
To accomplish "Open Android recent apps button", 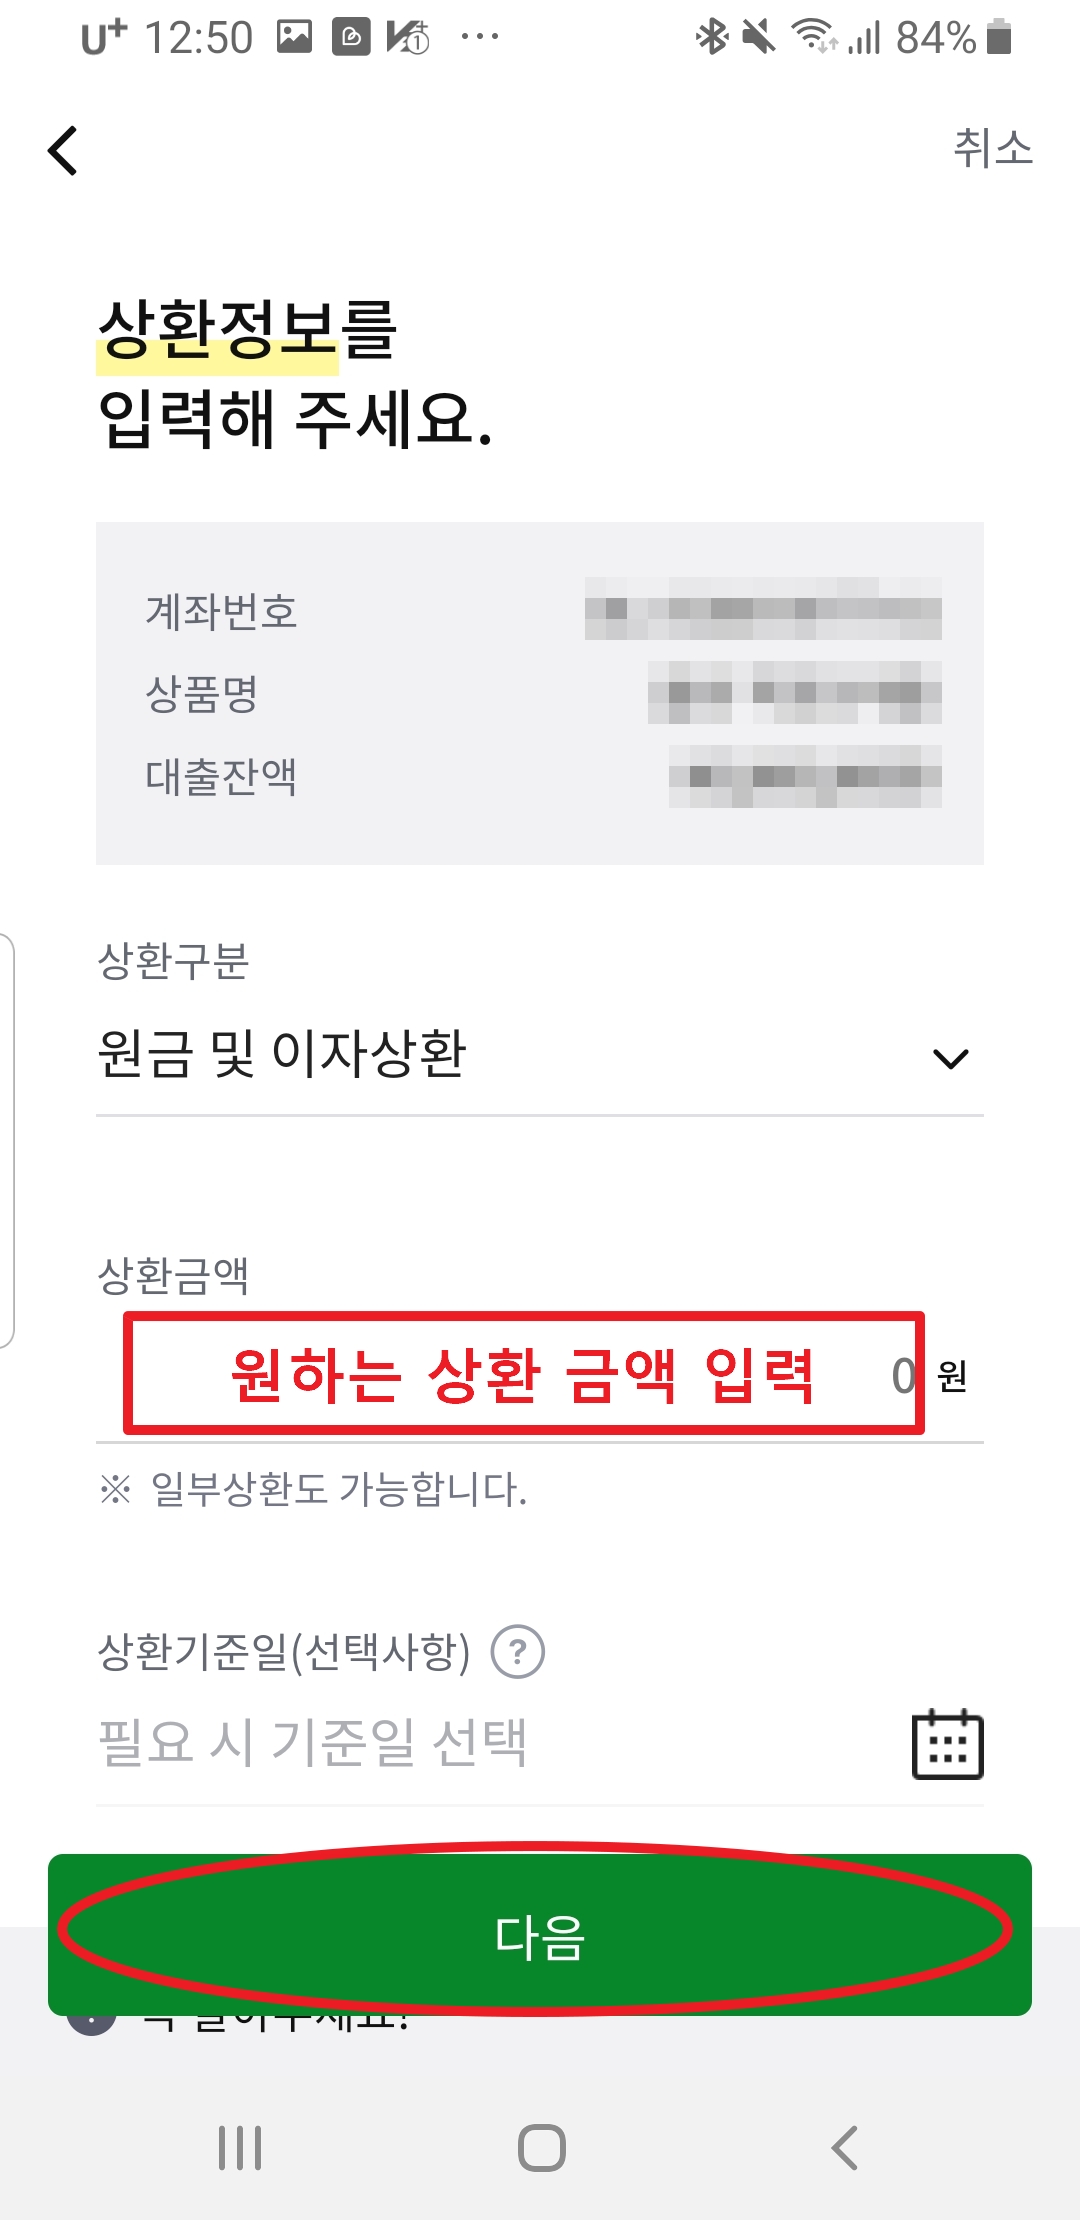I will [240, 2148].
